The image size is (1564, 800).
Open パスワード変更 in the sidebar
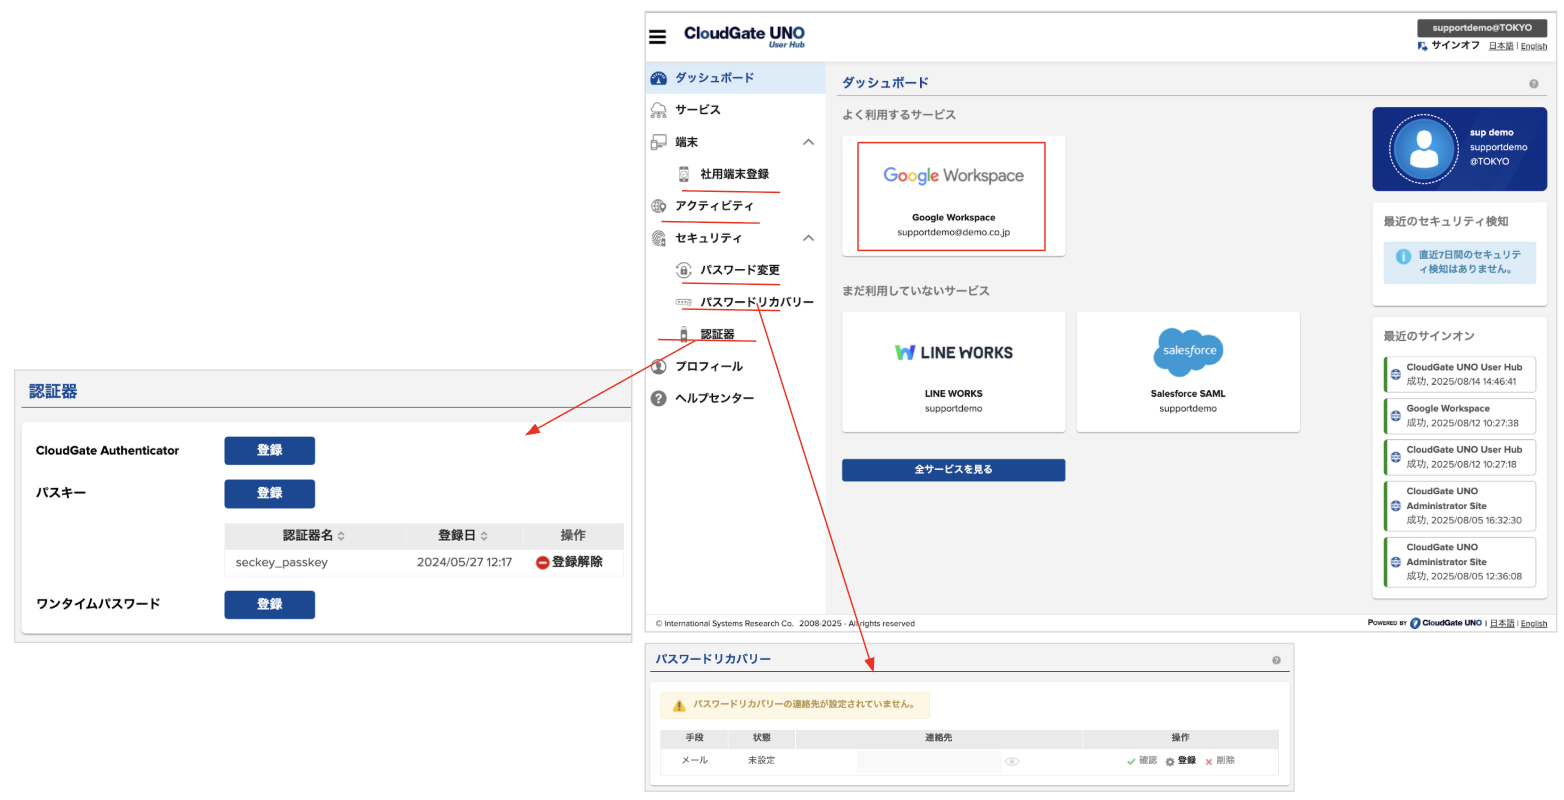pos(735,270)
